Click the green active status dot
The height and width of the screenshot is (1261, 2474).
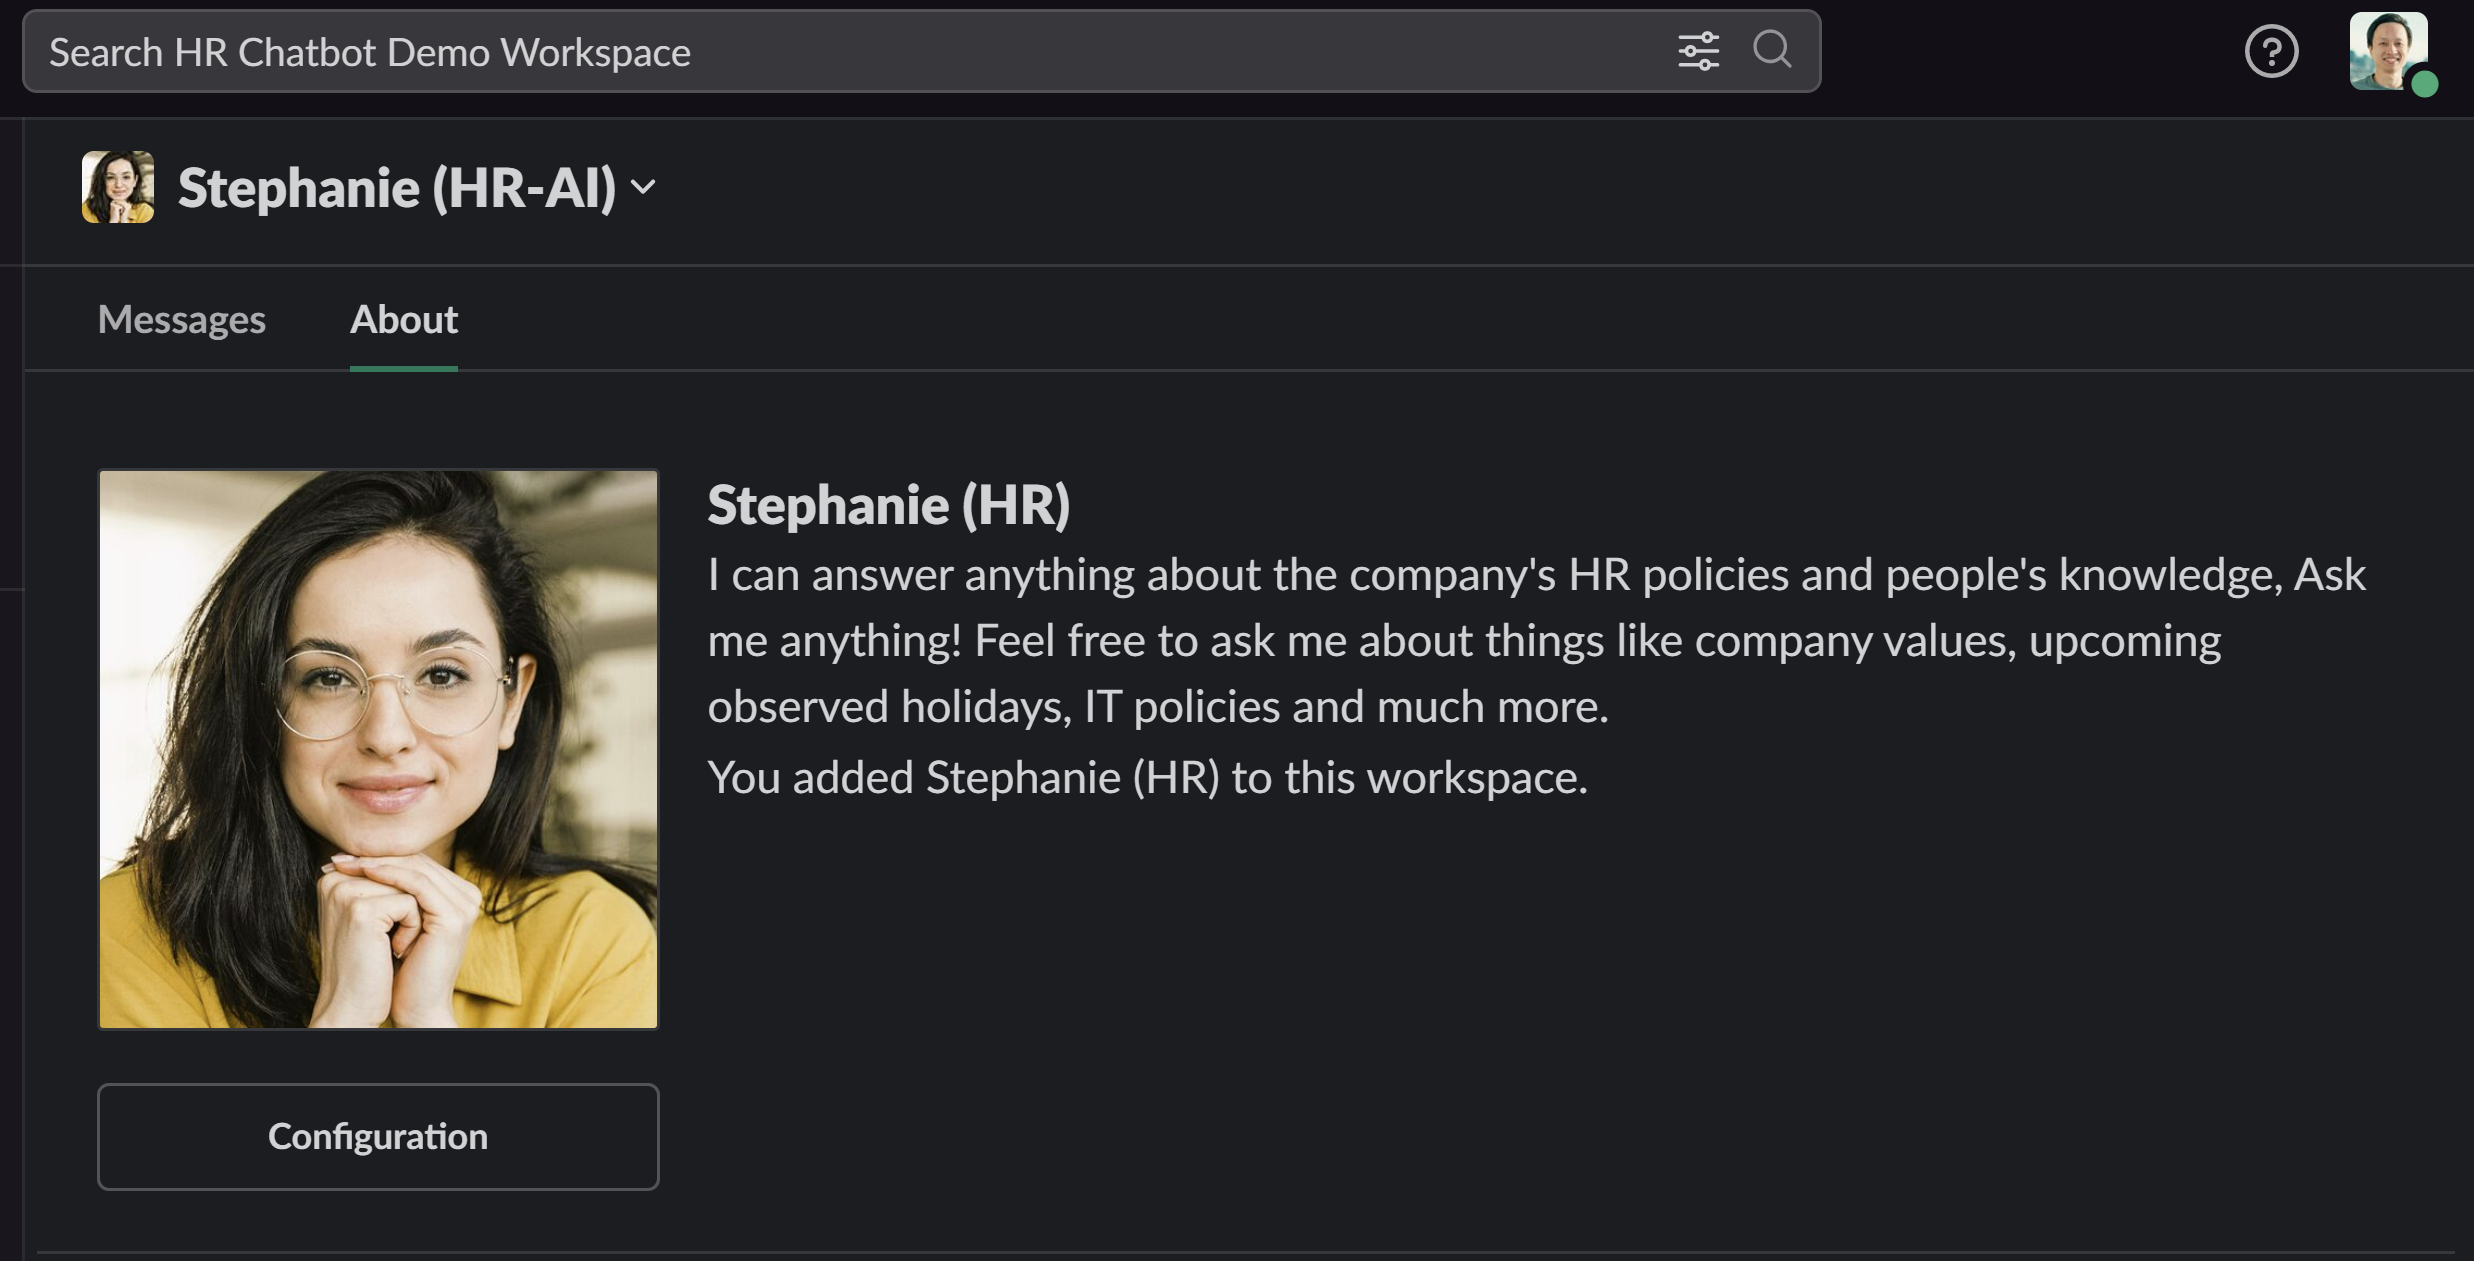pos(2424,84)
